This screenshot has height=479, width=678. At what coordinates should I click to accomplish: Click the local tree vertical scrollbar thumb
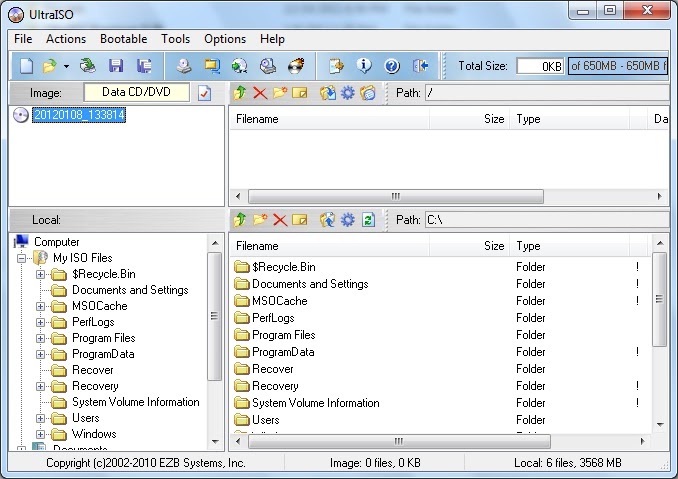click(214, 316)
